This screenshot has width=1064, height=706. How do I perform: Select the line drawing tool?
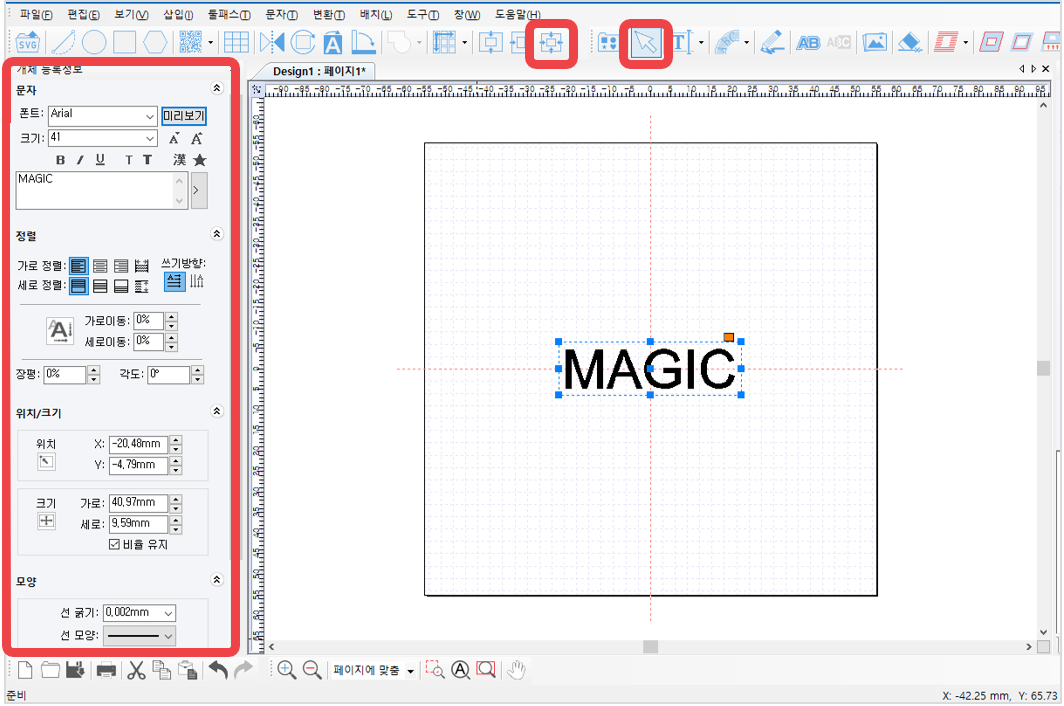click(63, 42)
